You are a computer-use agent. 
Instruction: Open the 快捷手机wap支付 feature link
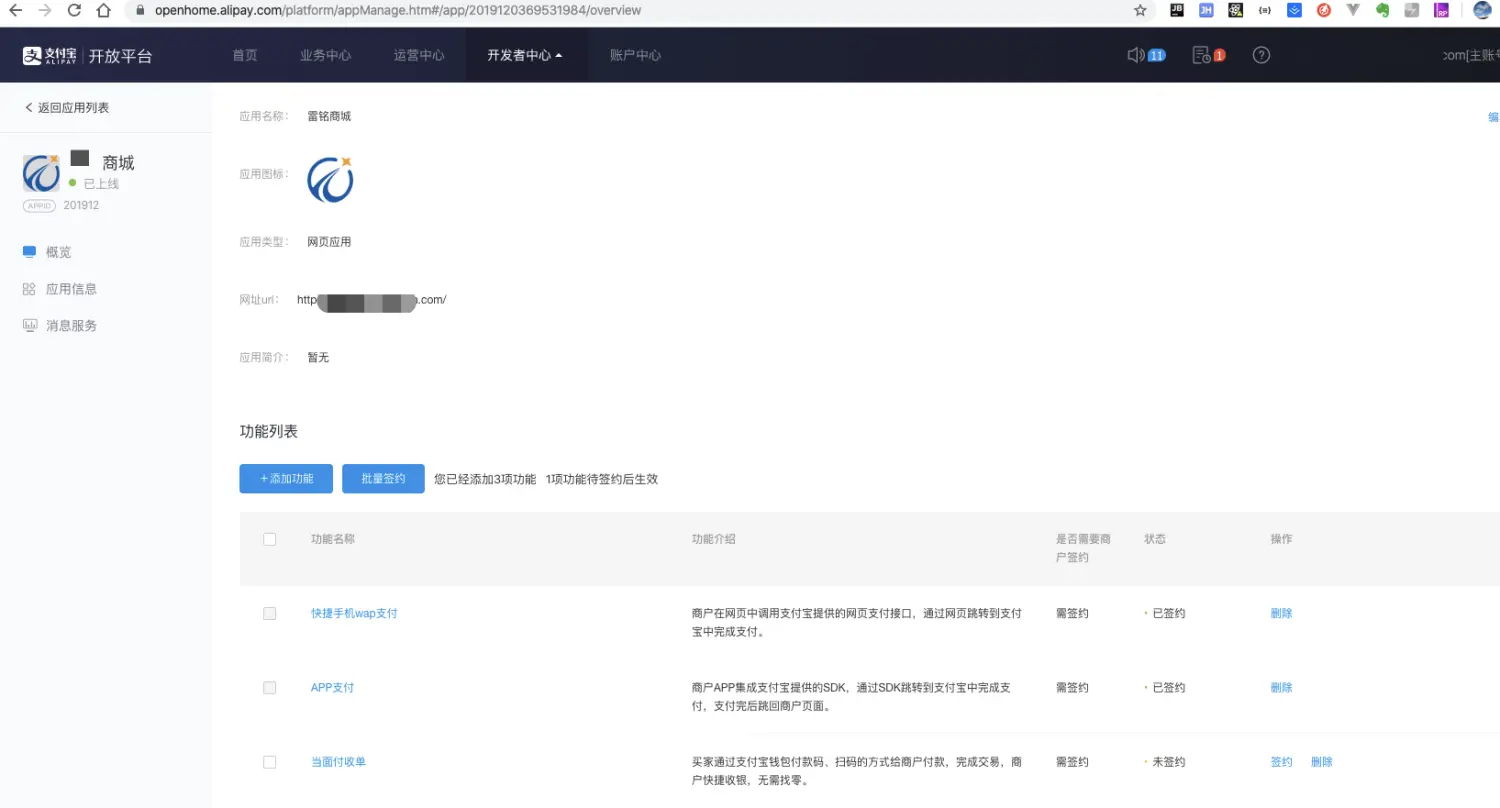click(354, 613)
